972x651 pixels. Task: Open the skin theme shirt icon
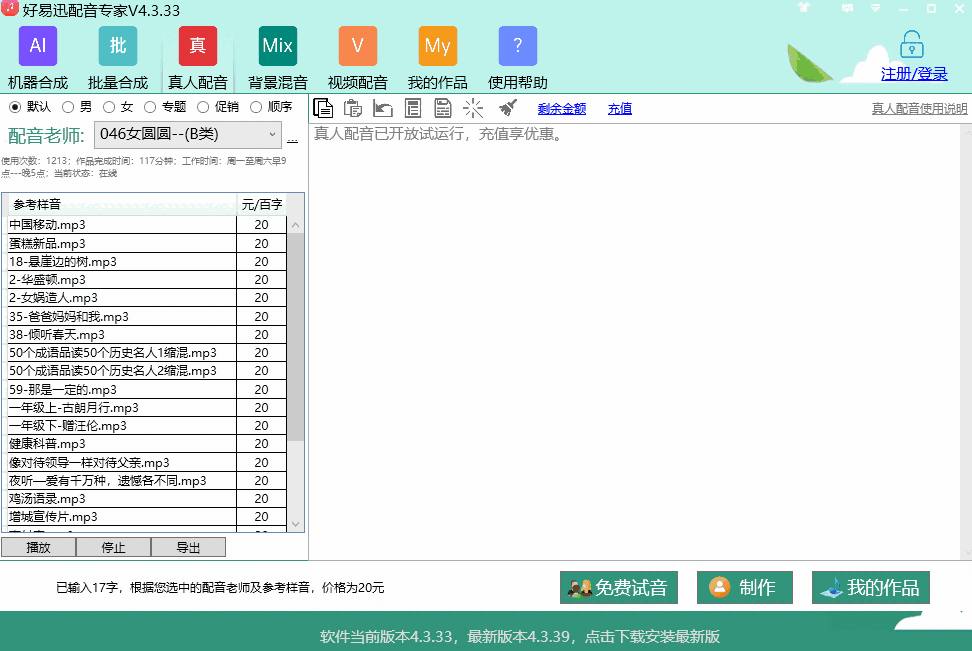point(803,8)
